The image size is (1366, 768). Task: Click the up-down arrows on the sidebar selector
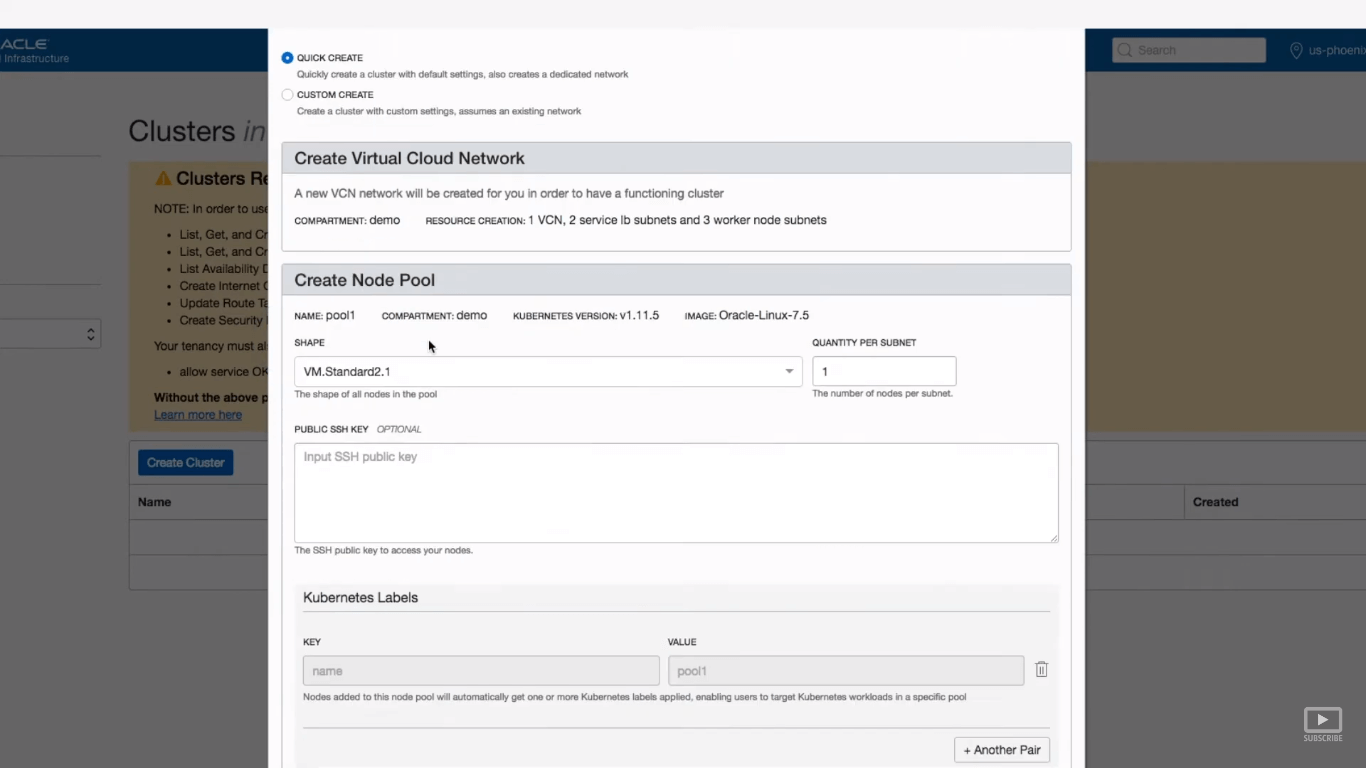[90, 333]
